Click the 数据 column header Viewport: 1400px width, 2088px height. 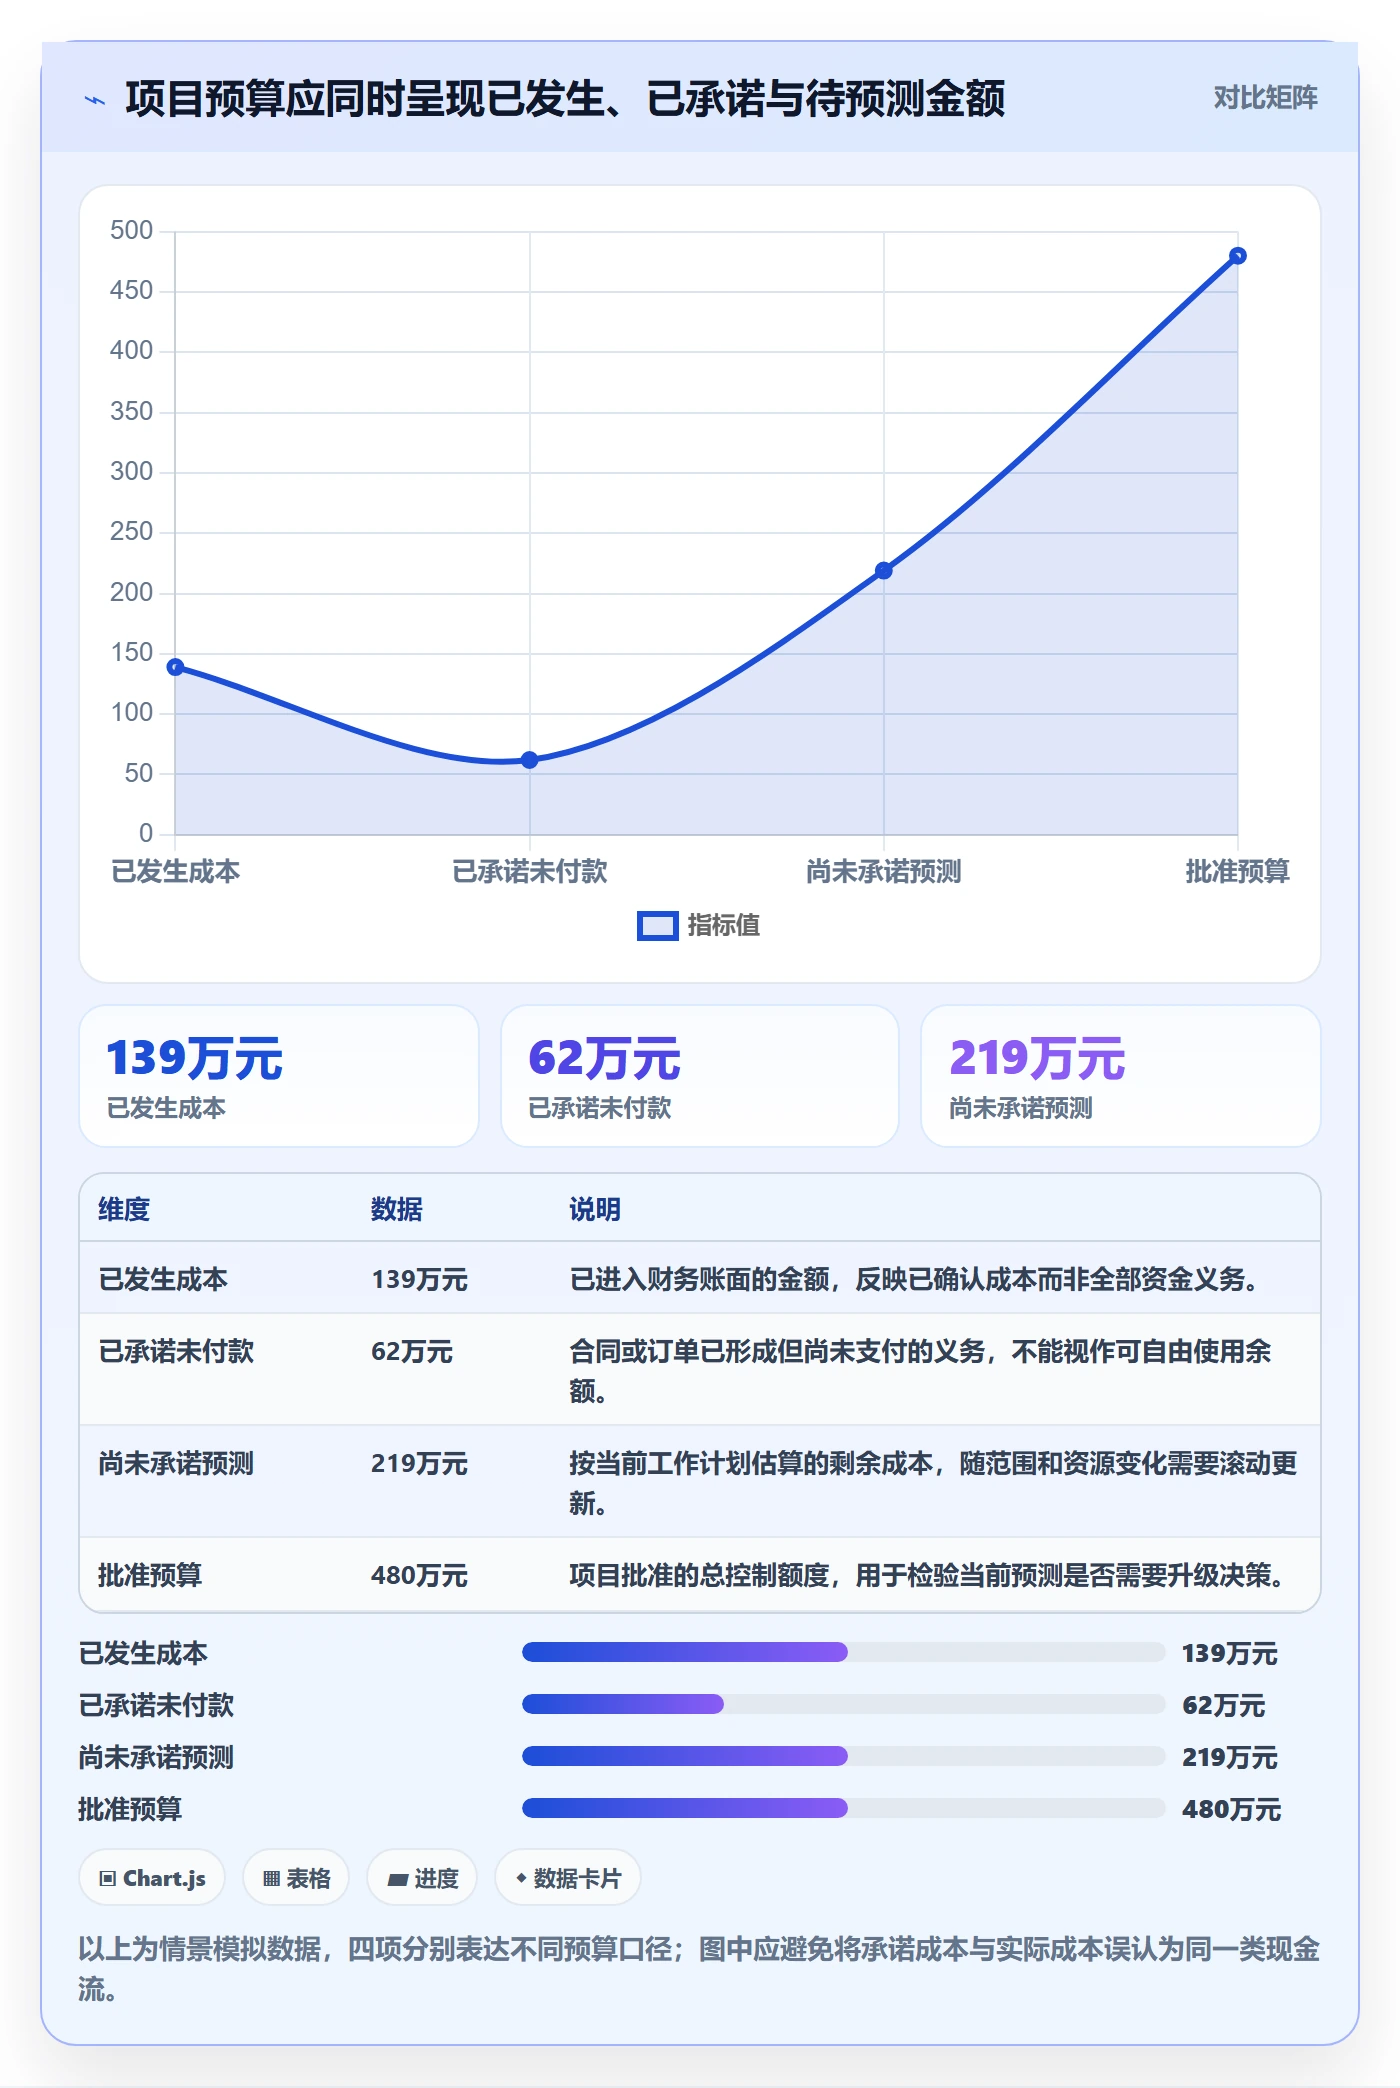pyautogui.click(x=397, y=1209)
